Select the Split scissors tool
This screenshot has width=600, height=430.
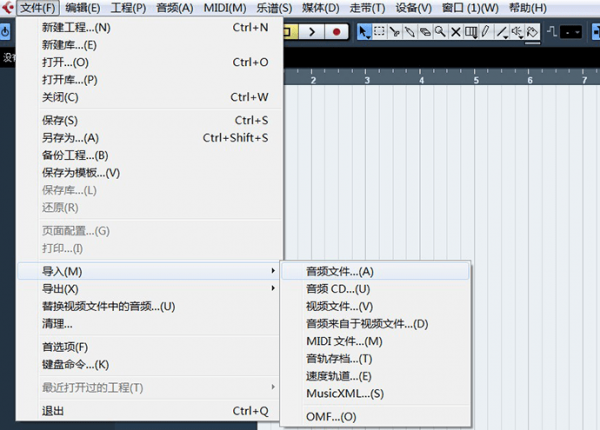pos(395,32)
